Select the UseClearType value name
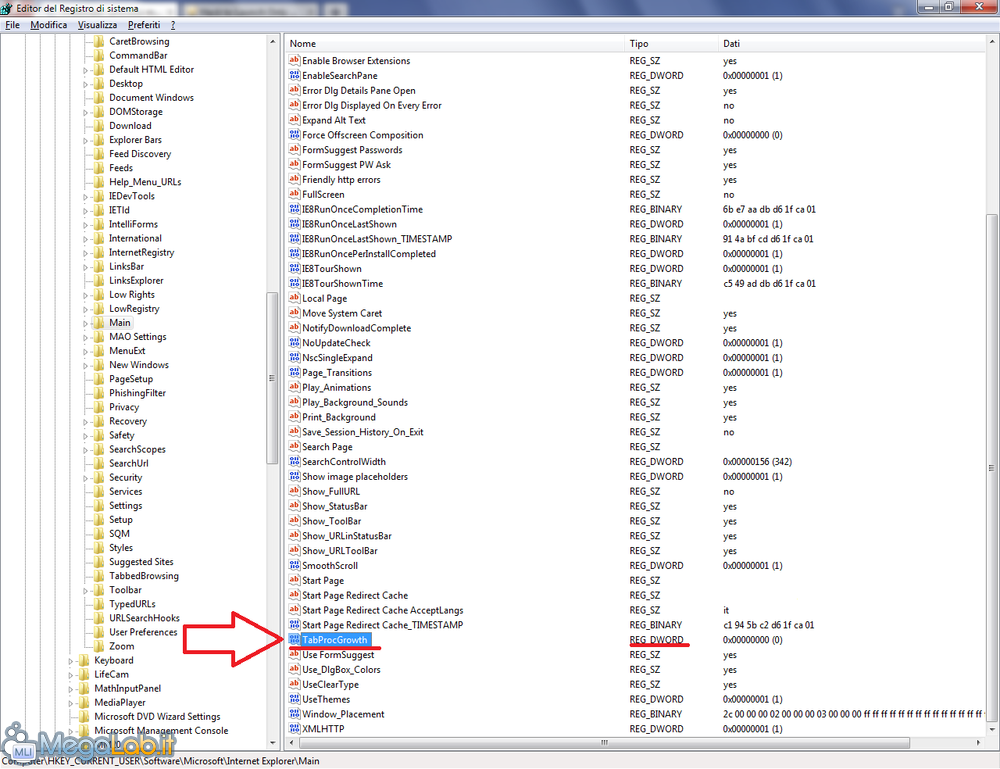The width and height of the screenshot is (1000, 769). (330, 684)
